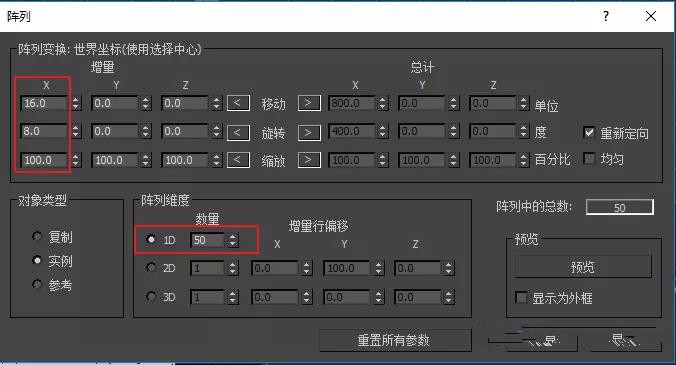Click the right arrow beside 旋转
This screenshot has width=676, height=365.
(x=309, y=132)
